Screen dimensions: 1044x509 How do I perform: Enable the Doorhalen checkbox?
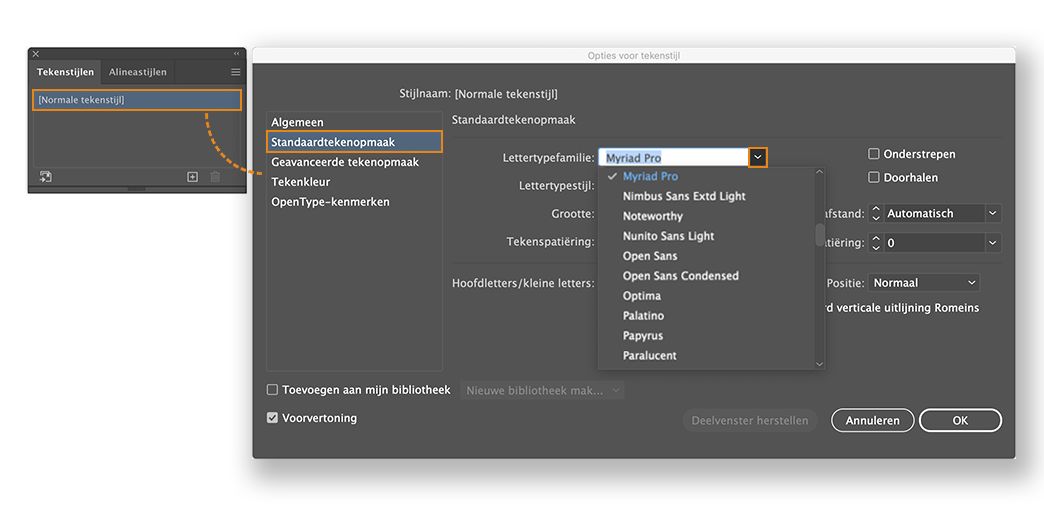point(874,177)
